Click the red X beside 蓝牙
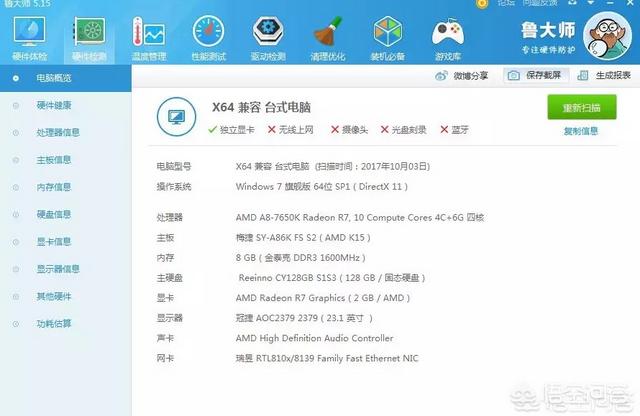This screenshot has height=416, width=640. (x=444, y=130)
